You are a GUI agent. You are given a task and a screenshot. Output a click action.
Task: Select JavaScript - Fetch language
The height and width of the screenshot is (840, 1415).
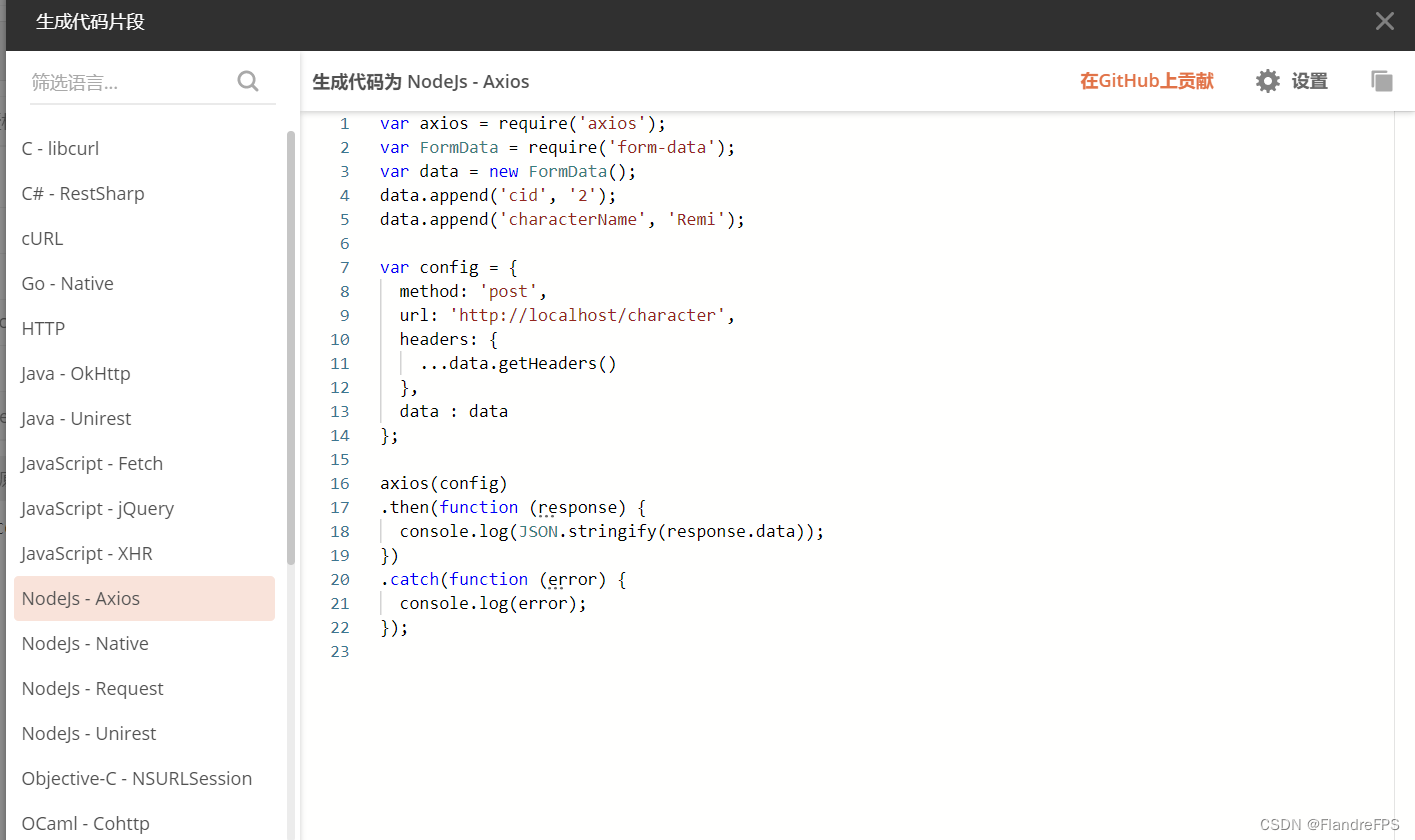(x=92, y=463)
